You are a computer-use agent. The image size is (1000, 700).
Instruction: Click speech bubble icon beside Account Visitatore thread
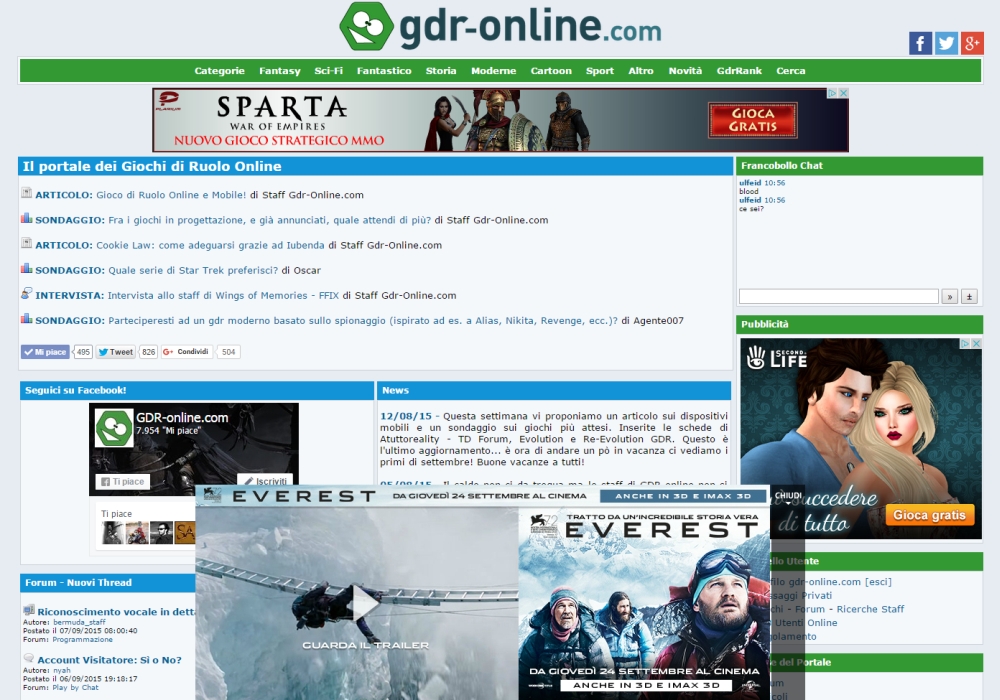click(29, 658)
